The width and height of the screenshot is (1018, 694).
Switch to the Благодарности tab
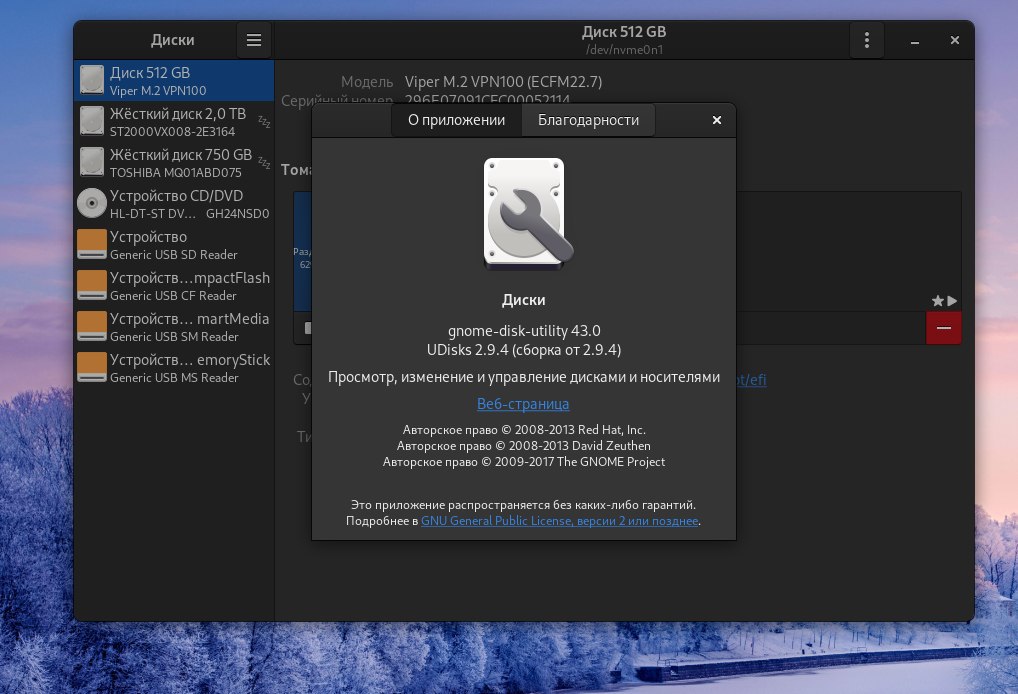point(588,120)
